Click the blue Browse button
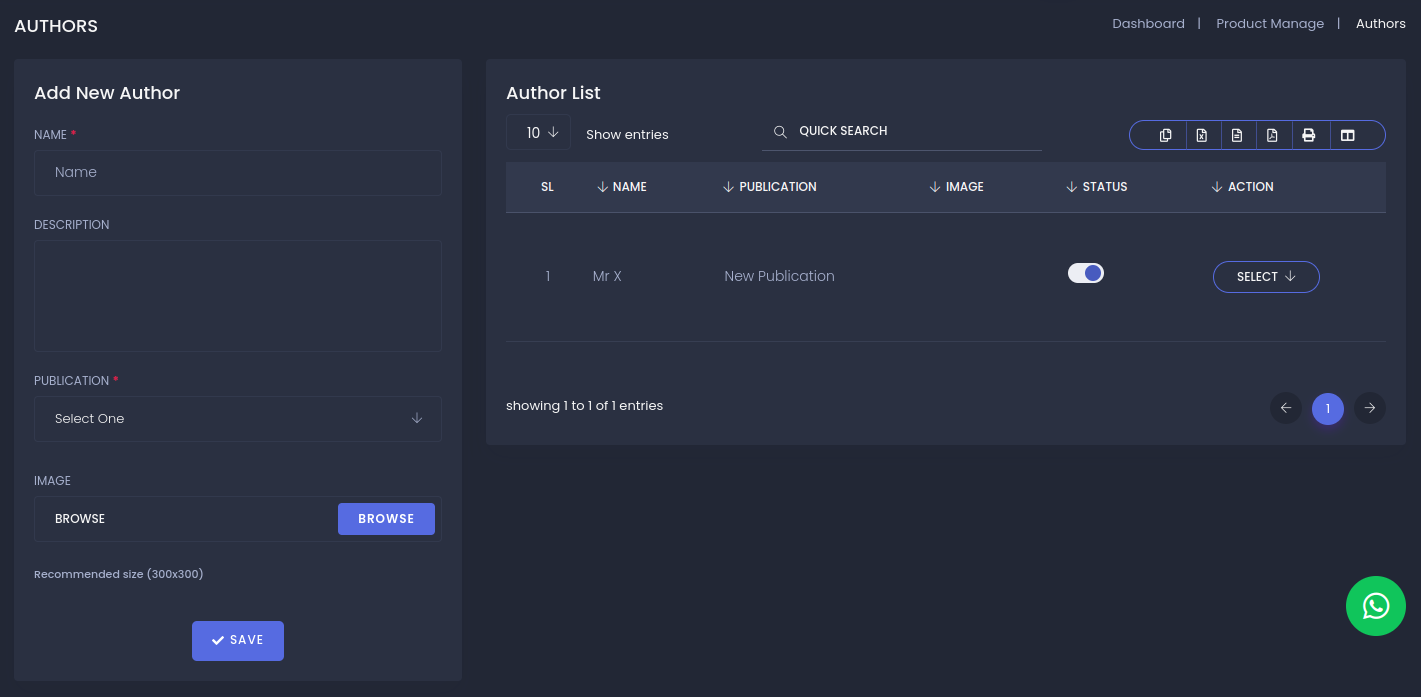This screenshot has height=697, width=1421. tap(386, 519)
